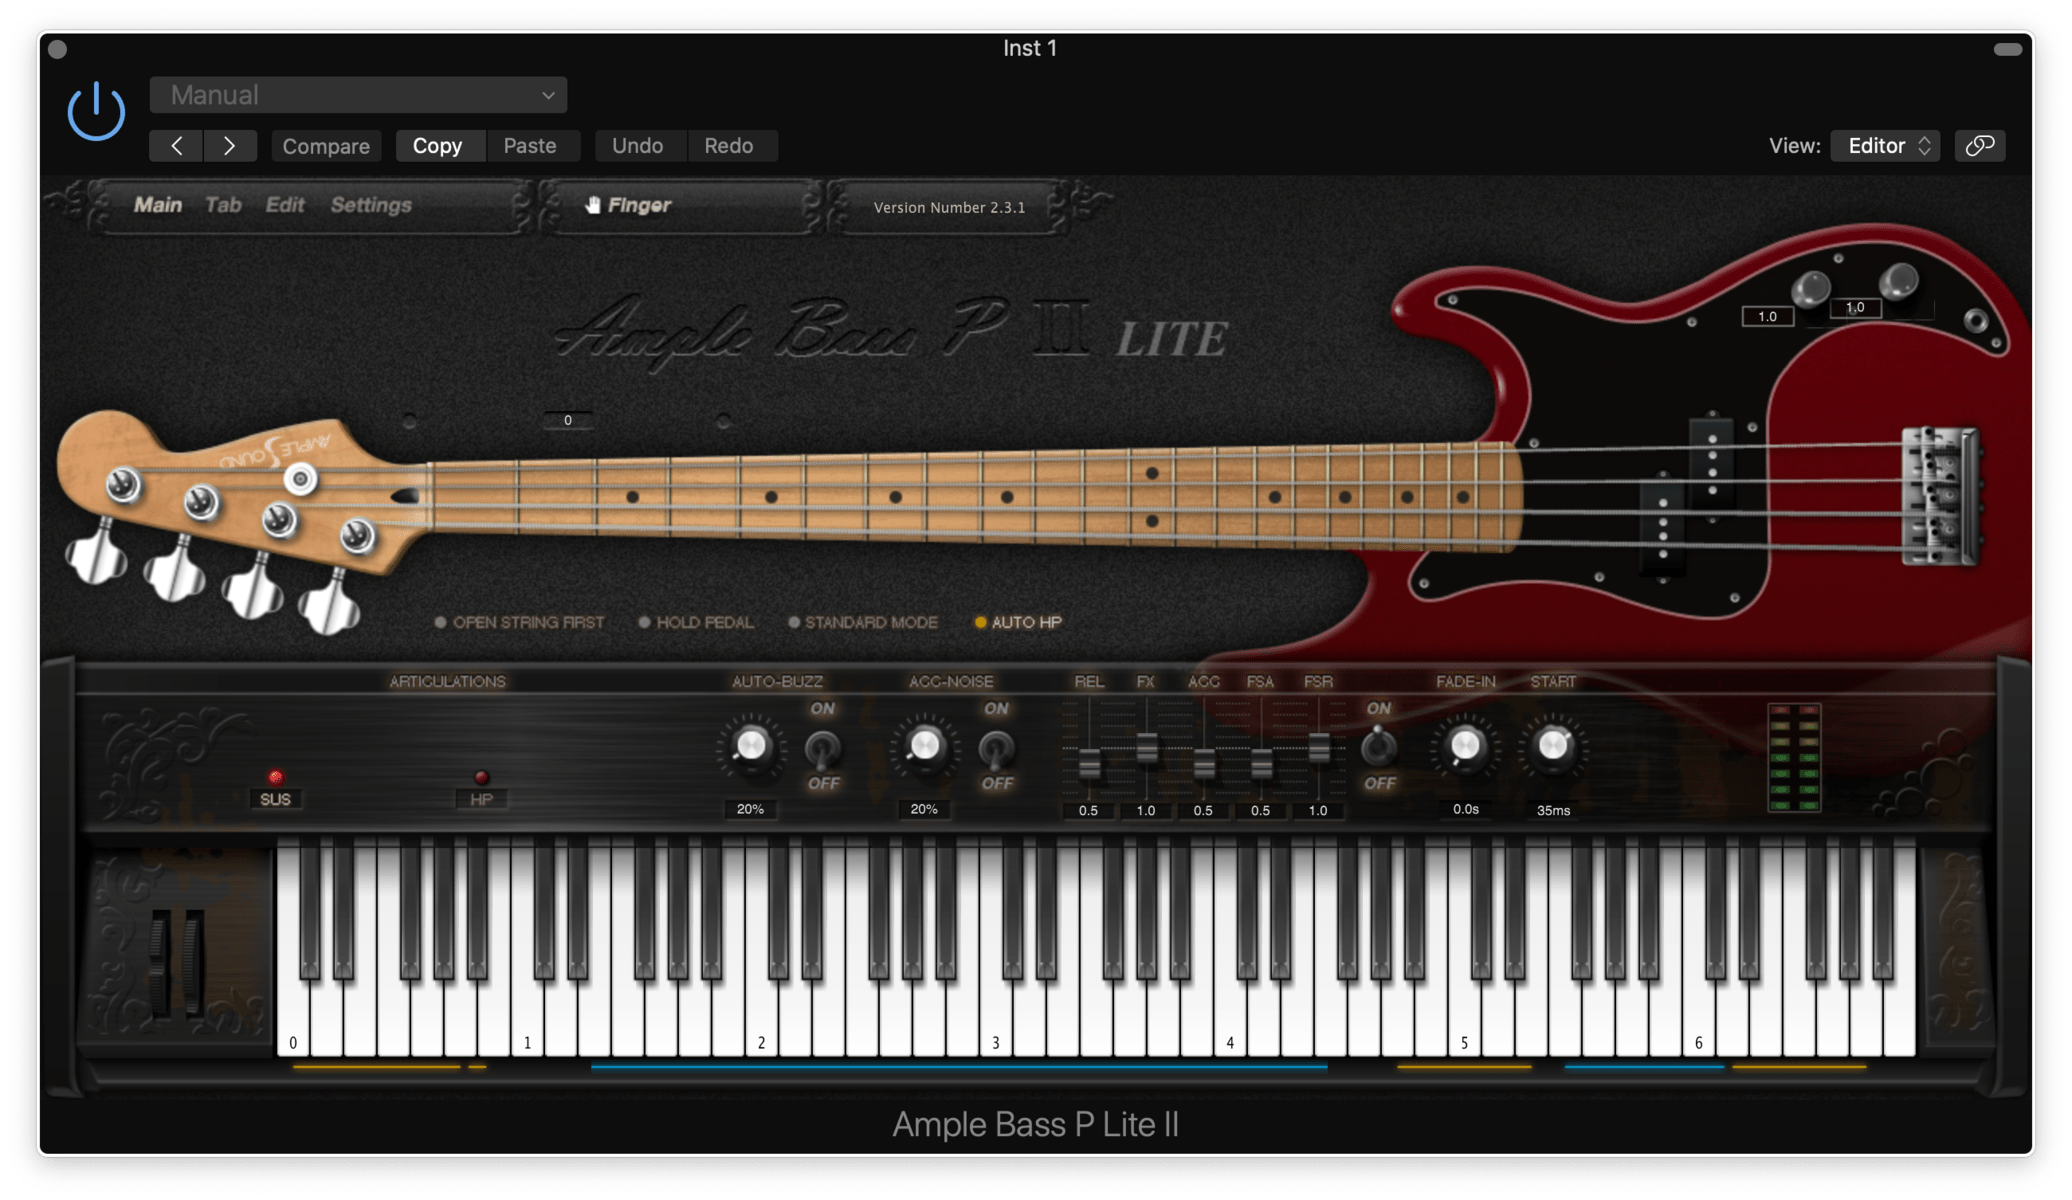Click the back navigation chevron arrow
2072x1200 pixels.
[177, 144]
